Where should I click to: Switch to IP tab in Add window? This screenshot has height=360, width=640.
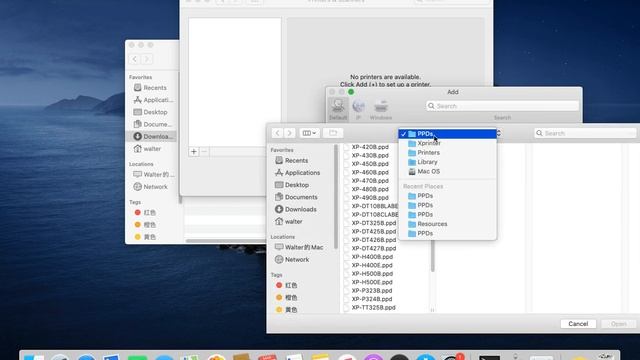[358, 109]
